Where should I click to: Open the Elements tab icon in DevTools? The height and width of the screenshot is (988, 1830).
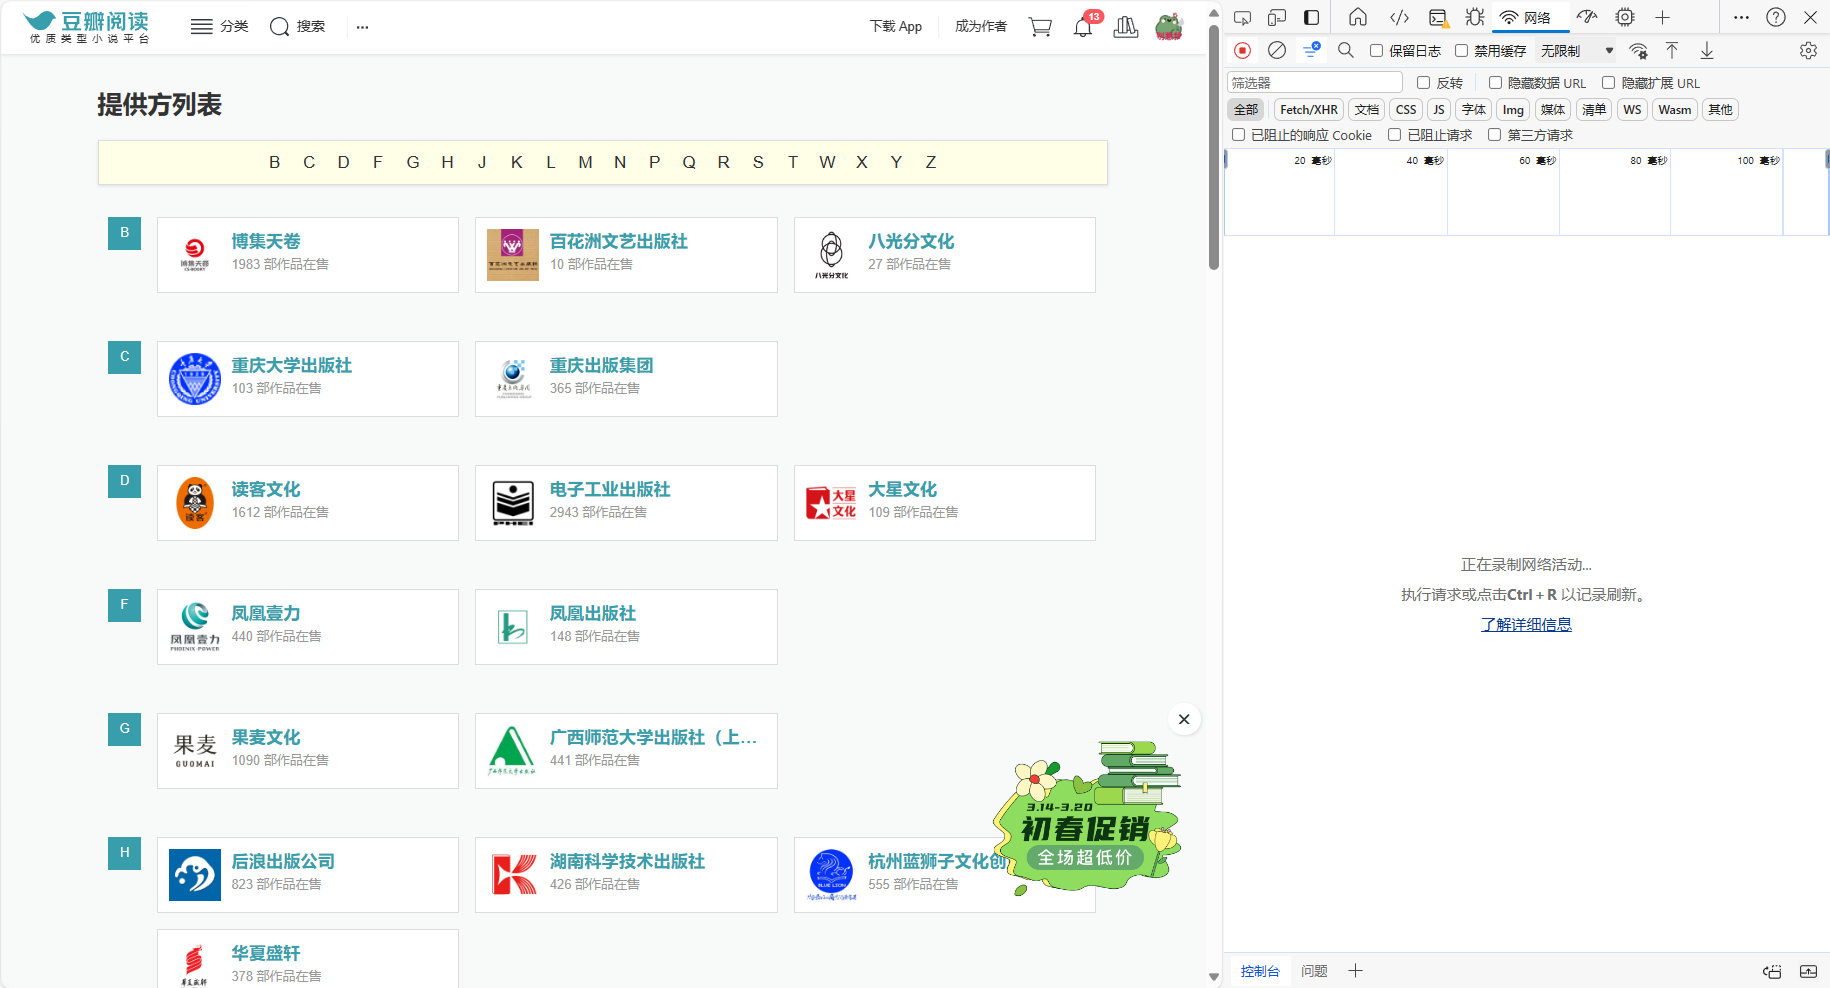[x=1399, y=17]
